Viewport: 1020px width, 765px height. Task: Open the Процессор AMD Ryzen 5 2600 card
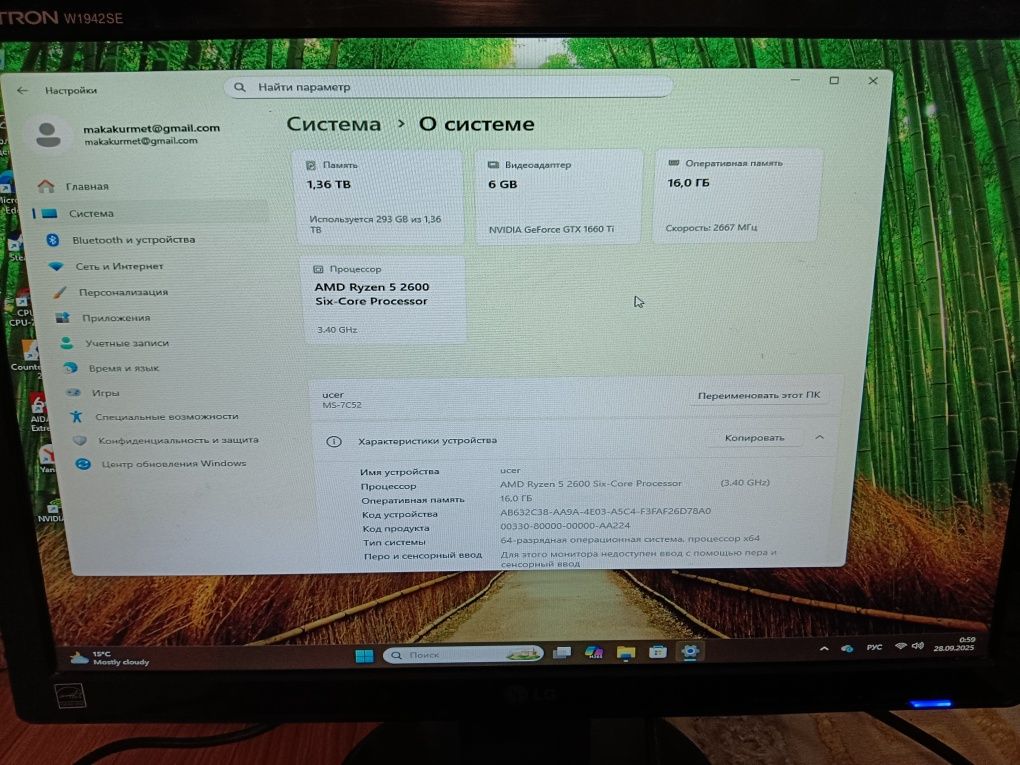385,300
